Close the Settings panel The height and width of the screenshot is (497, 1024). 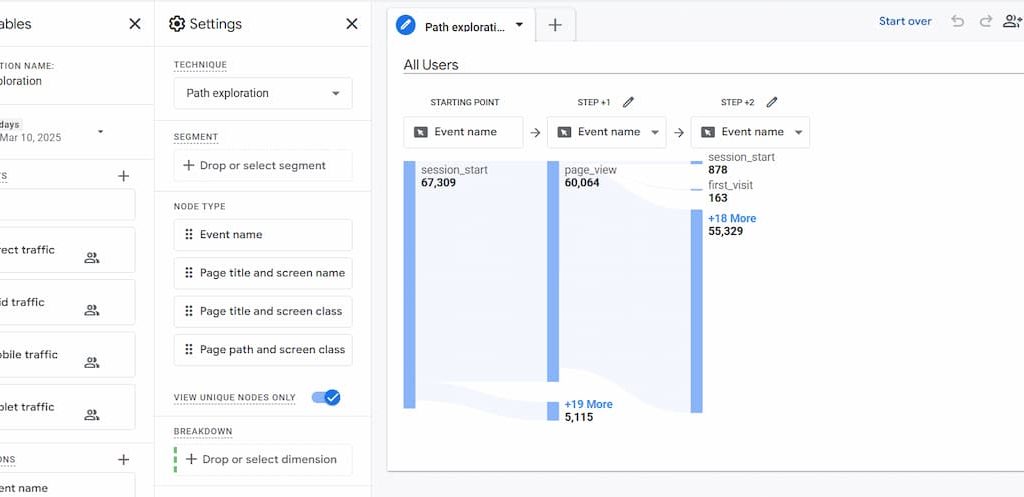351,24
